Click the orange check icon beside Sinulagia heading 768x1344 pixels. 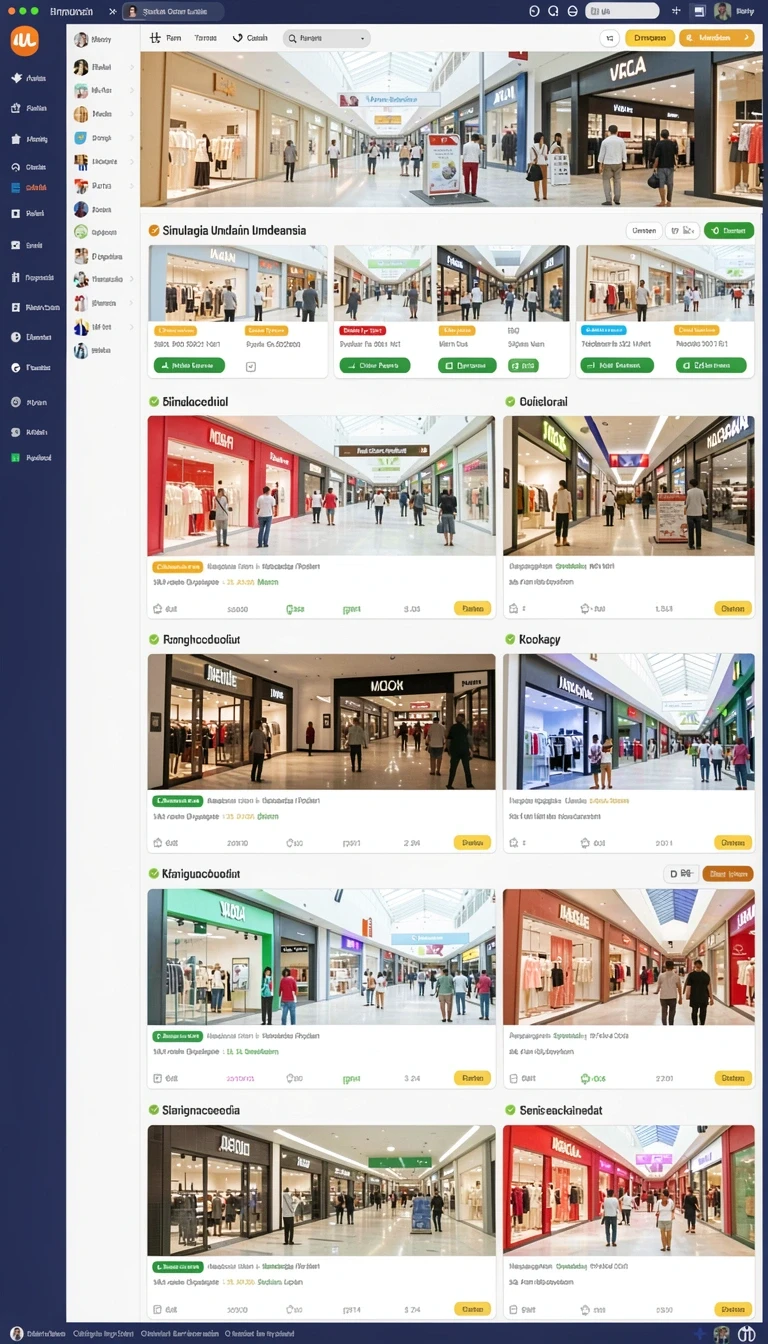click(154, 230)
